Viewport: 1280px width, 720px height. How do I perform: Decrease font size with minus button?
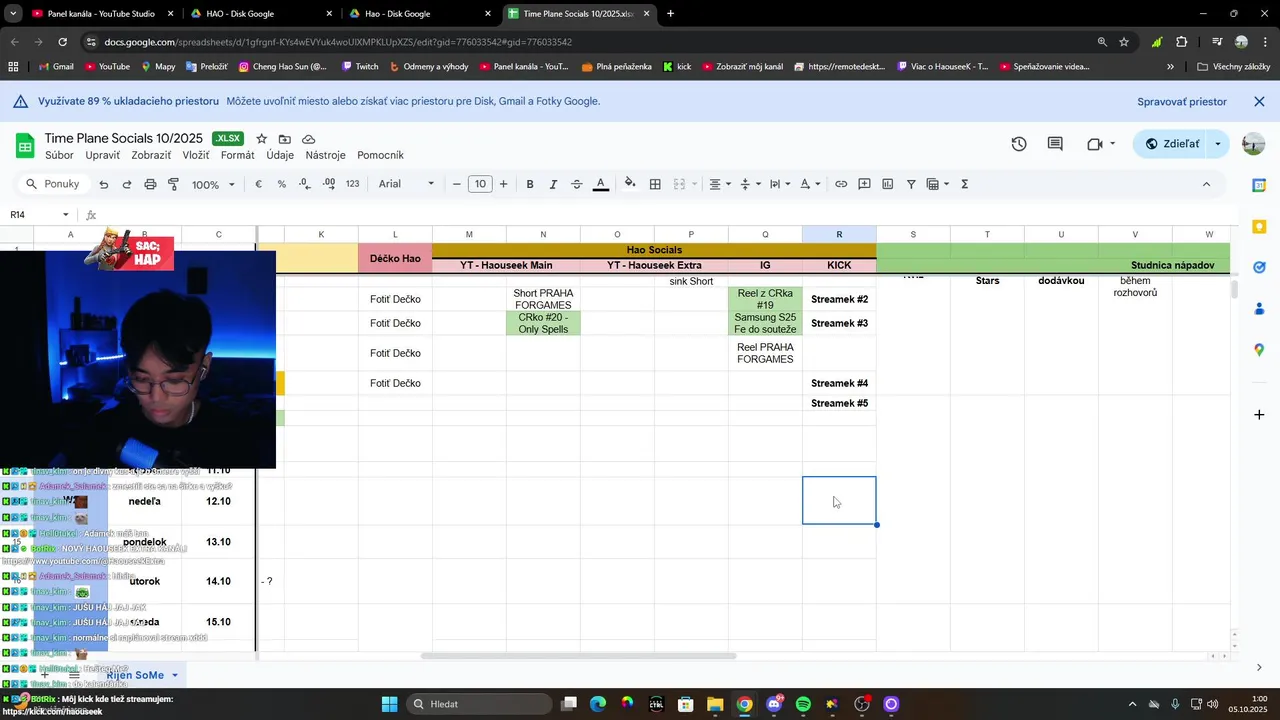click(x=457, y=184)
